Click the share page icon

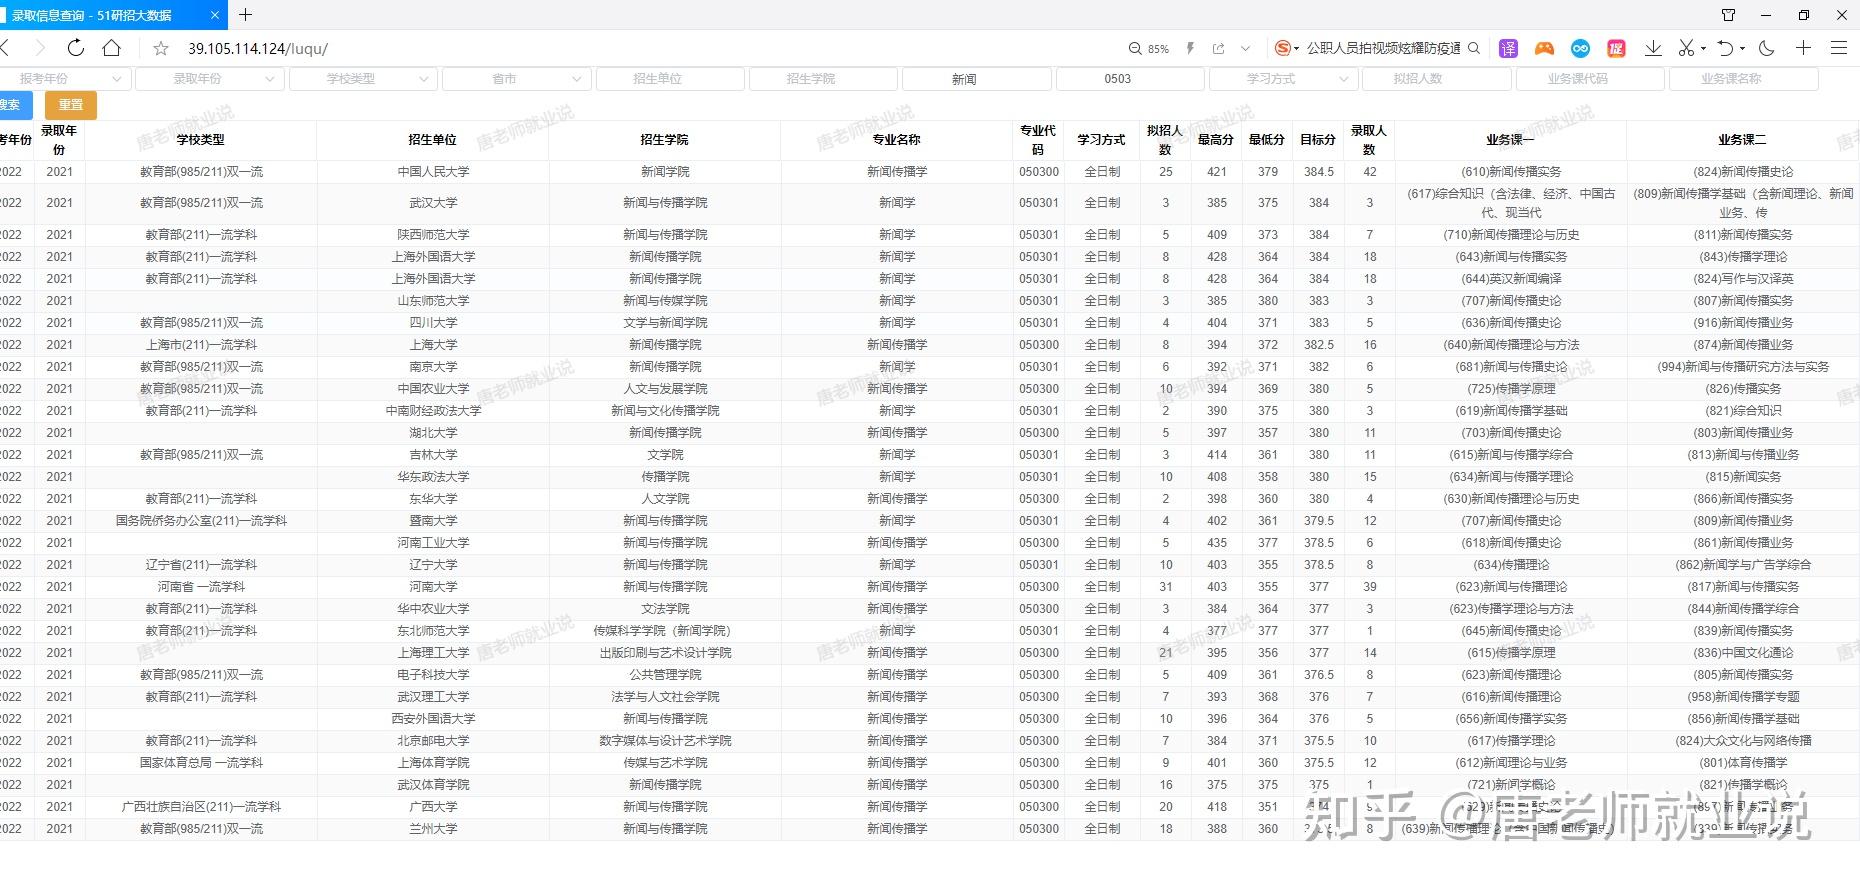(1218, 48)
